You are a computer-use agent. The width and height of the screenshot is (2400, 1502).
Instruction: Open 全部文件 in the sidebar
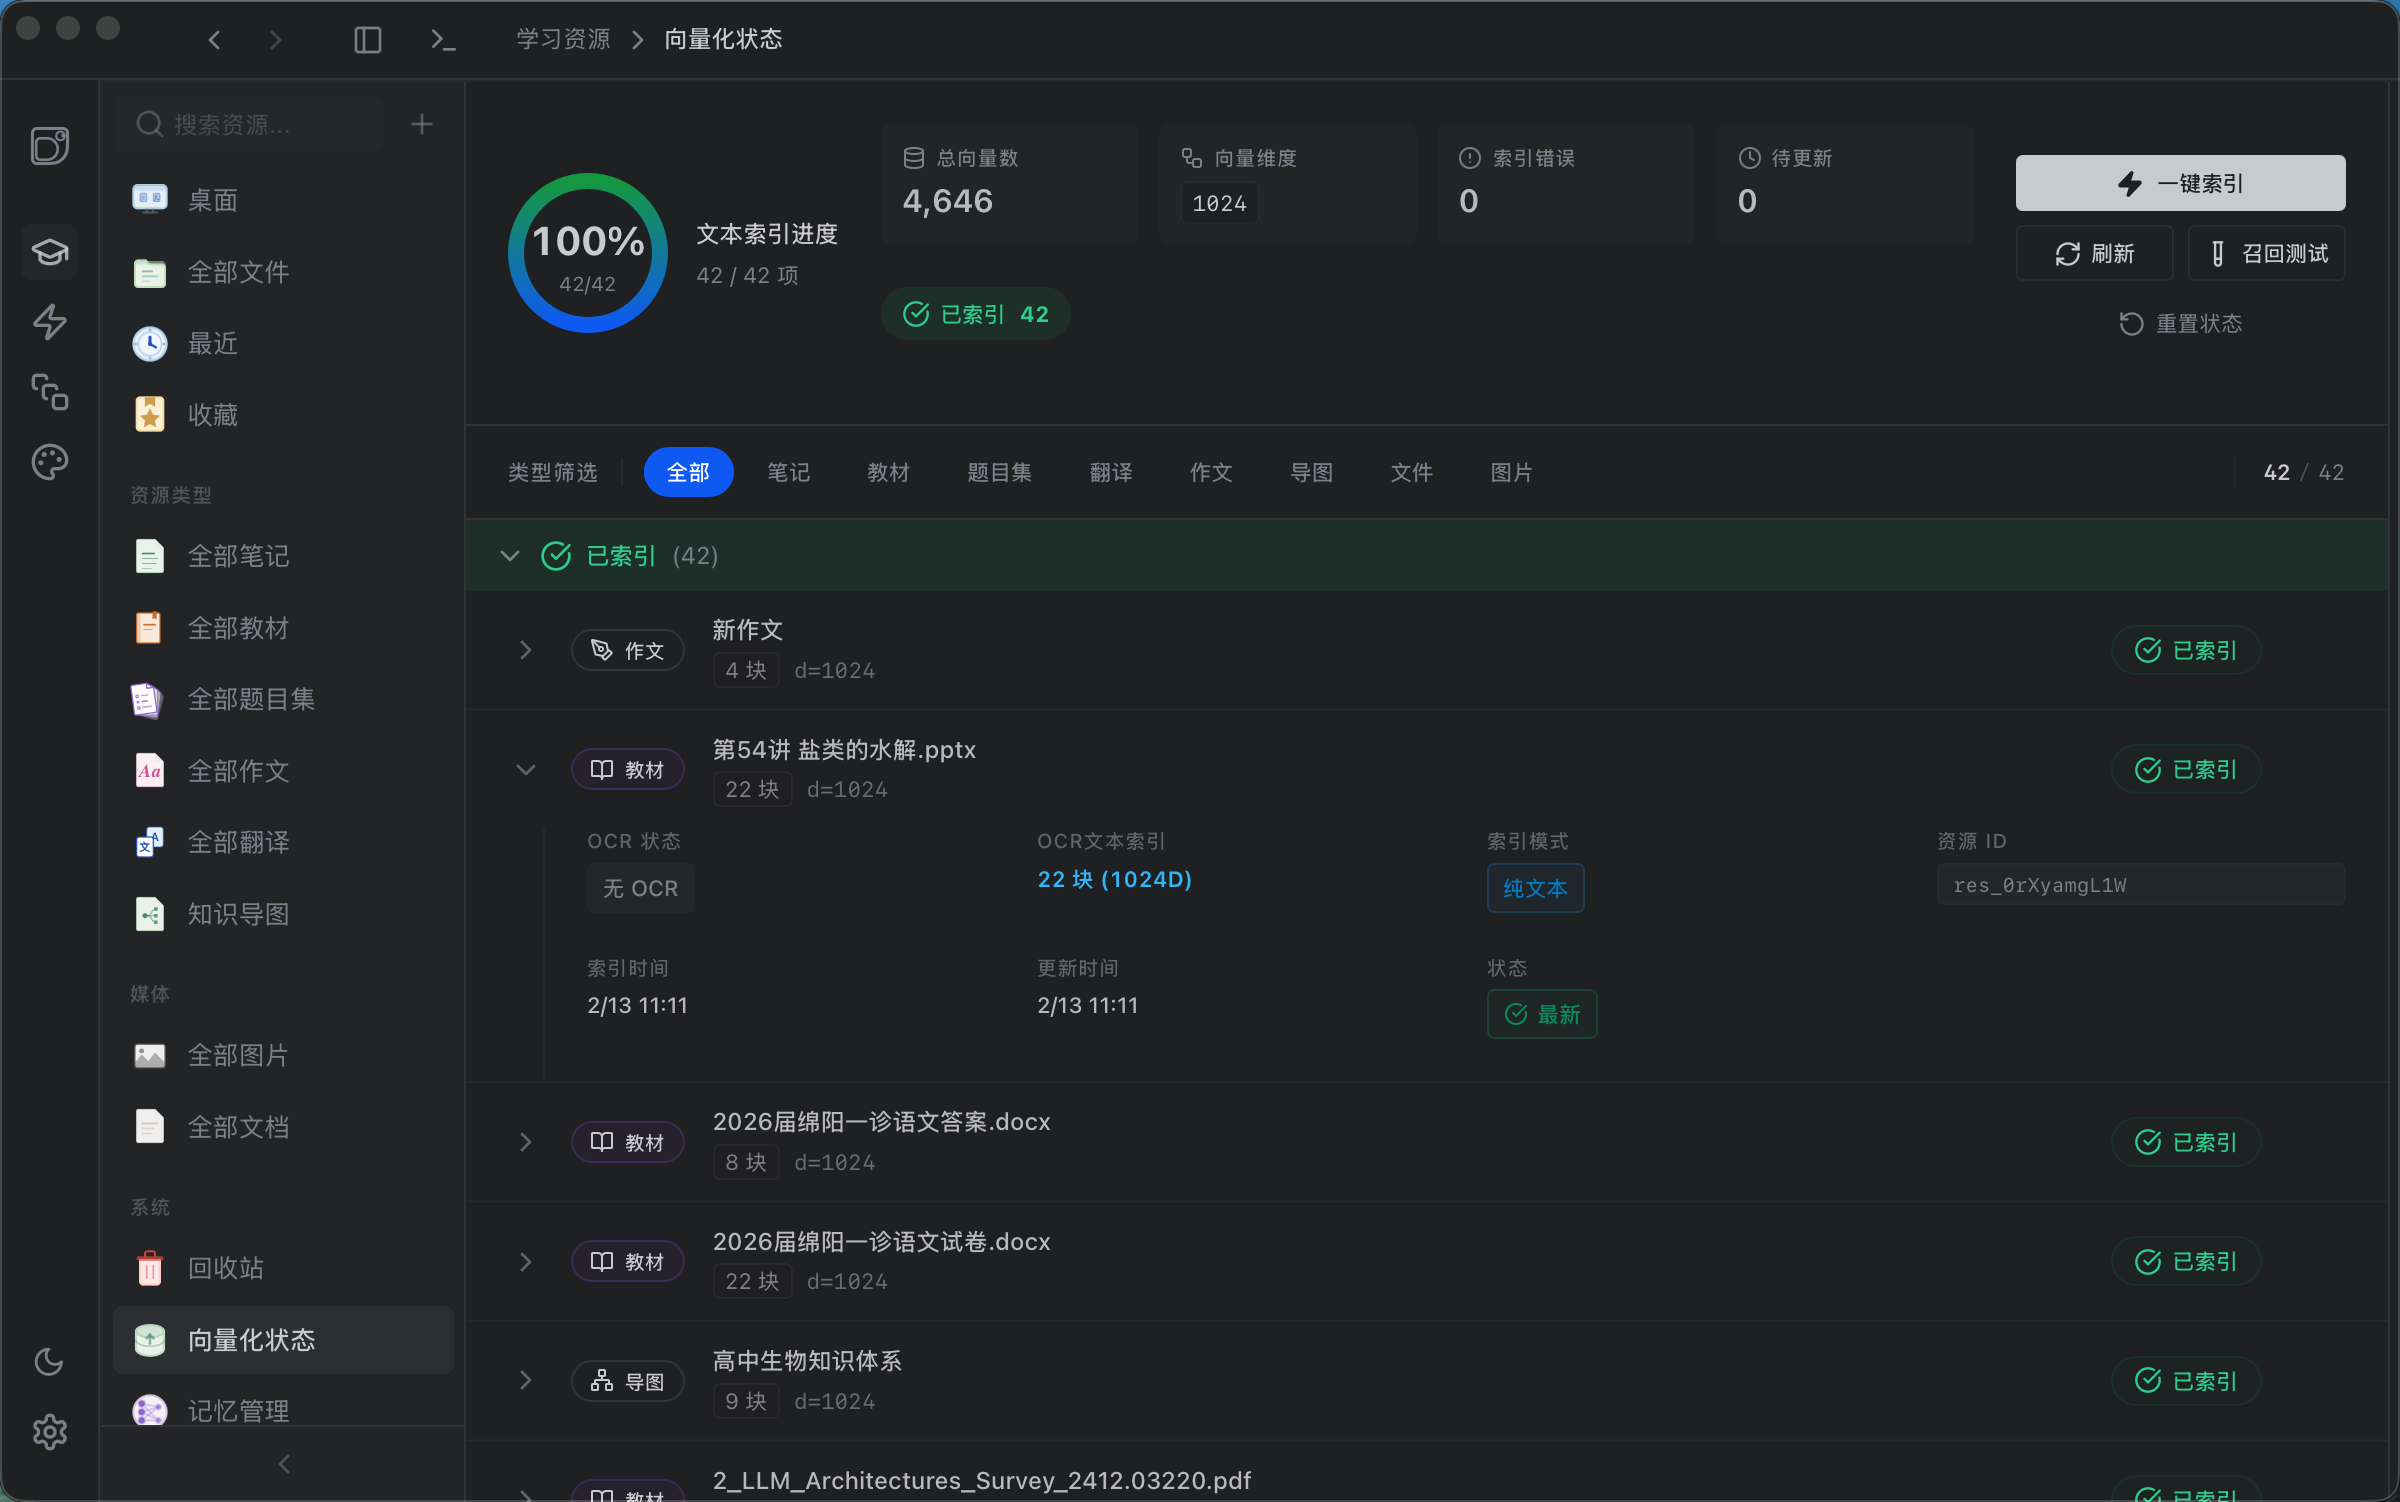pos(284,272)
